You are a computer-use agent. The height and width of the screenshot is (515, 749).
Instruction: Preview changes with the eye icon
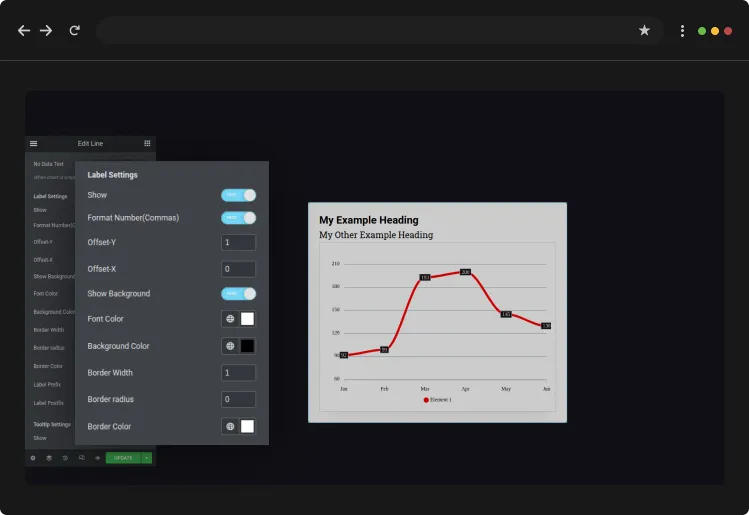tap(97, 458)
